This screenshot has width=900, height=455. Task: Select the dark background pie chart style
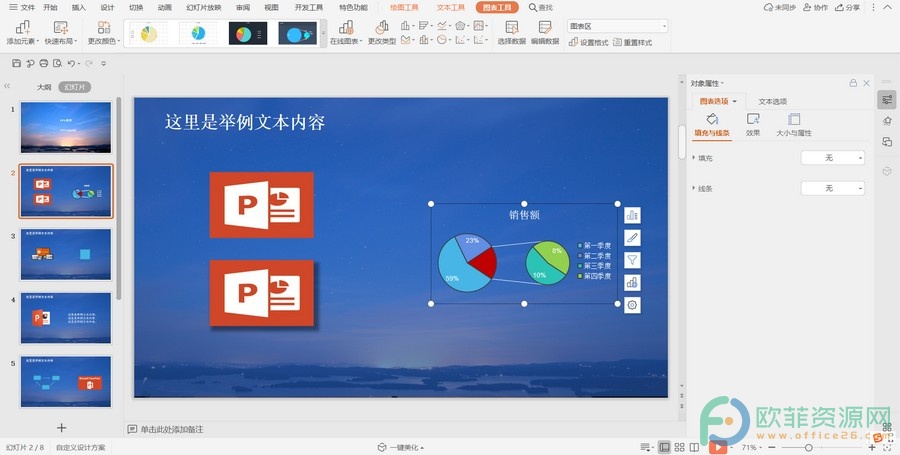tap(248, 34)
